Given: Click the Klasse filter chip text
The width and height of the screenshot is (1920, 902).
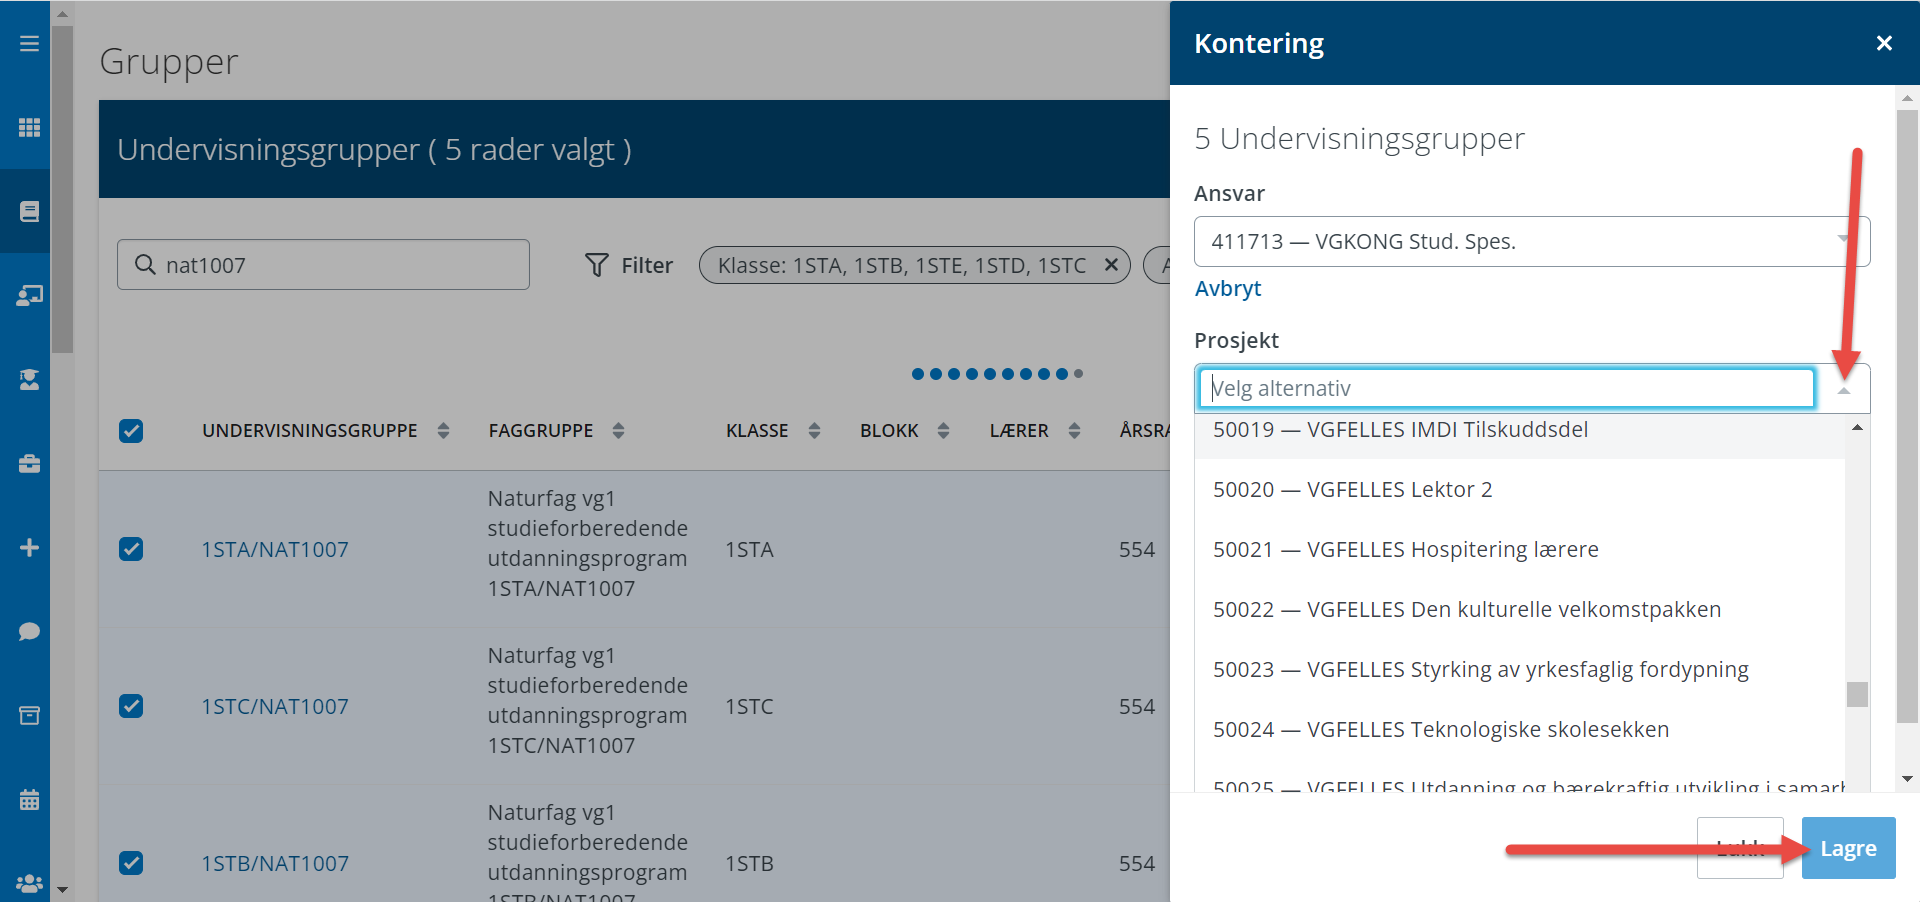Looking at the screenshot, I should click(902, 265).
